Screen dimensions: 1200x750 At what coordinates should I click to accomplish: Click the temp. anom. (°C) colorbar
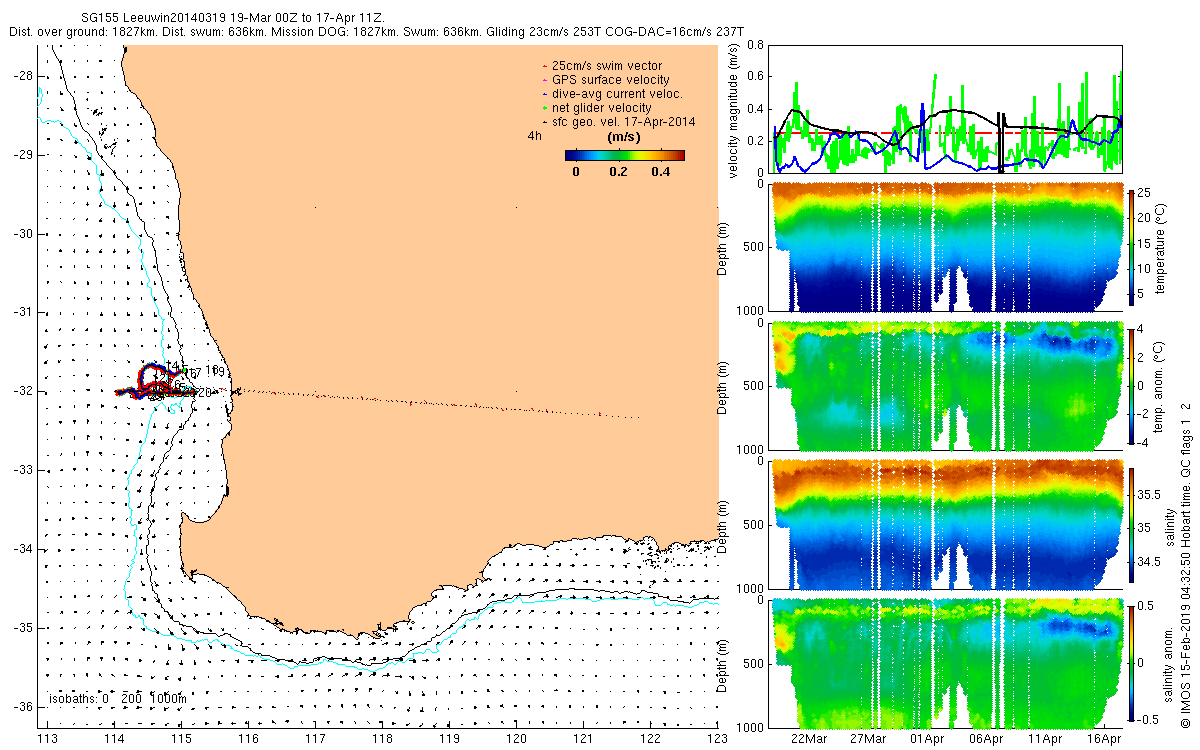(1132, 385)
